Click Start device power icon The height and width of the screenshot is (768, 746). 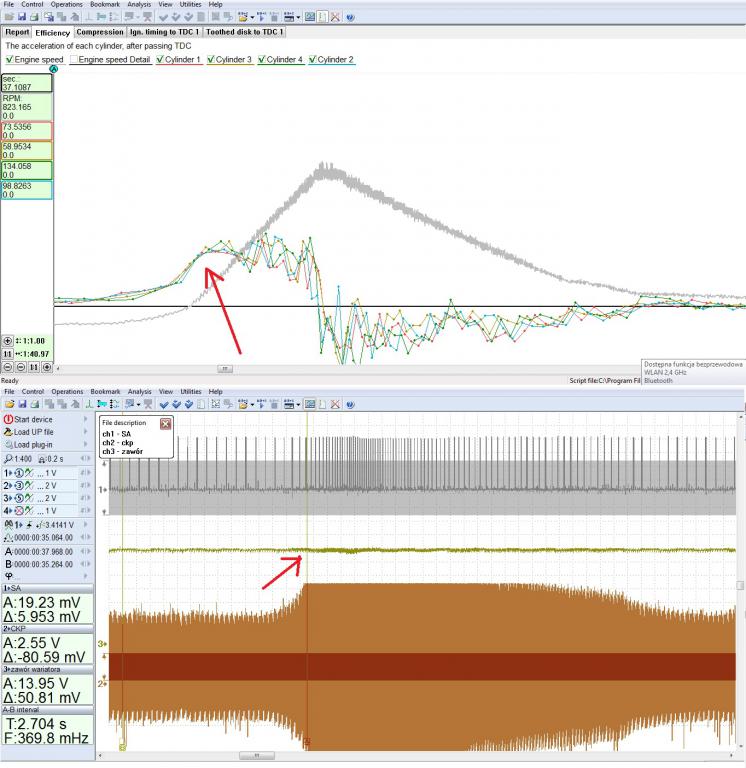click(8, 420)
